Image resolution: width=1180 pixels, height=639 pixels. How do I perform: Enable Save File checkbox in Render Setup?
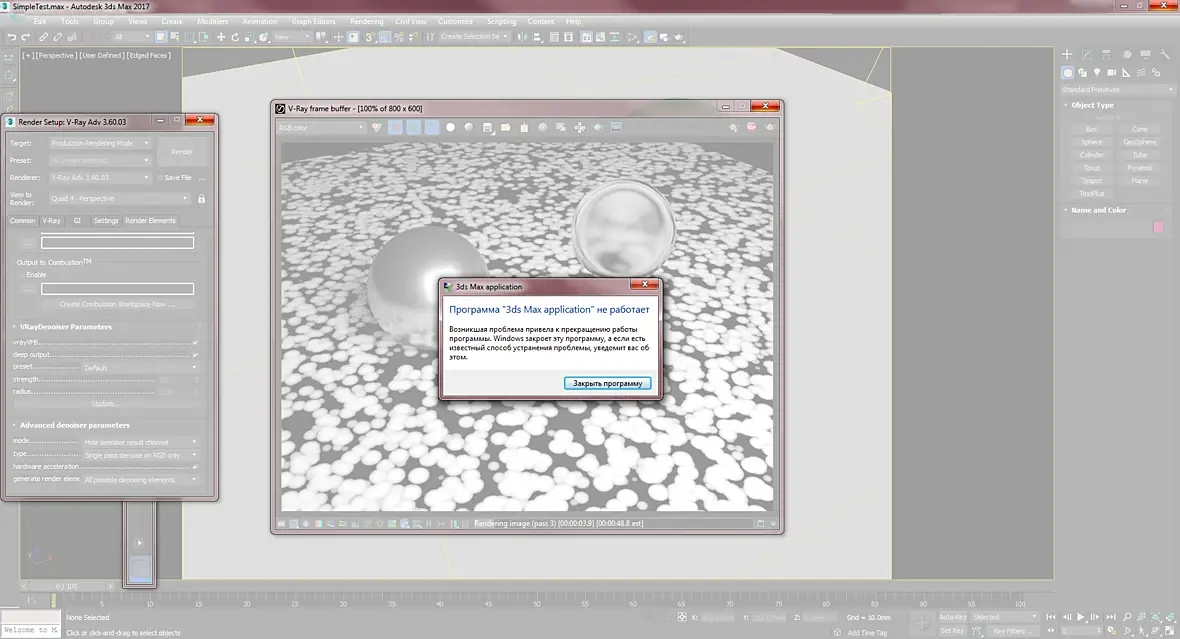coord(160,178)
